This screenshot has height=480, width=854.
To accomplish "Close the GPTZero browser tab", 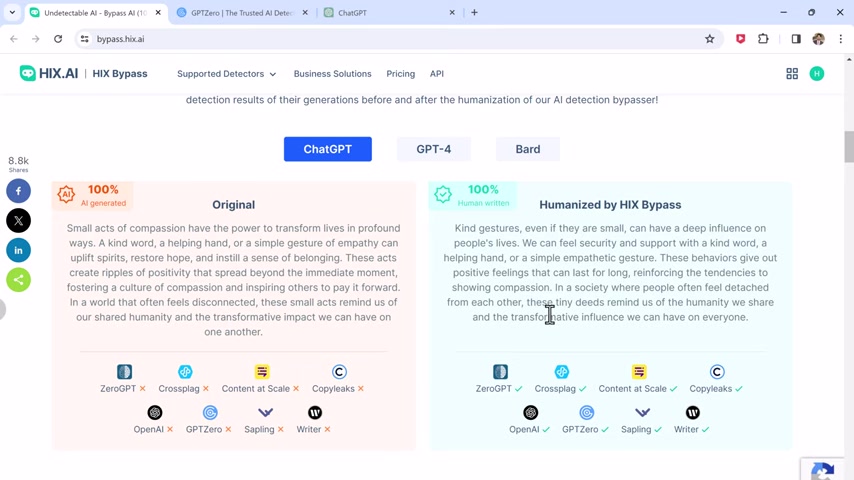I will click(x=305, y=13).
